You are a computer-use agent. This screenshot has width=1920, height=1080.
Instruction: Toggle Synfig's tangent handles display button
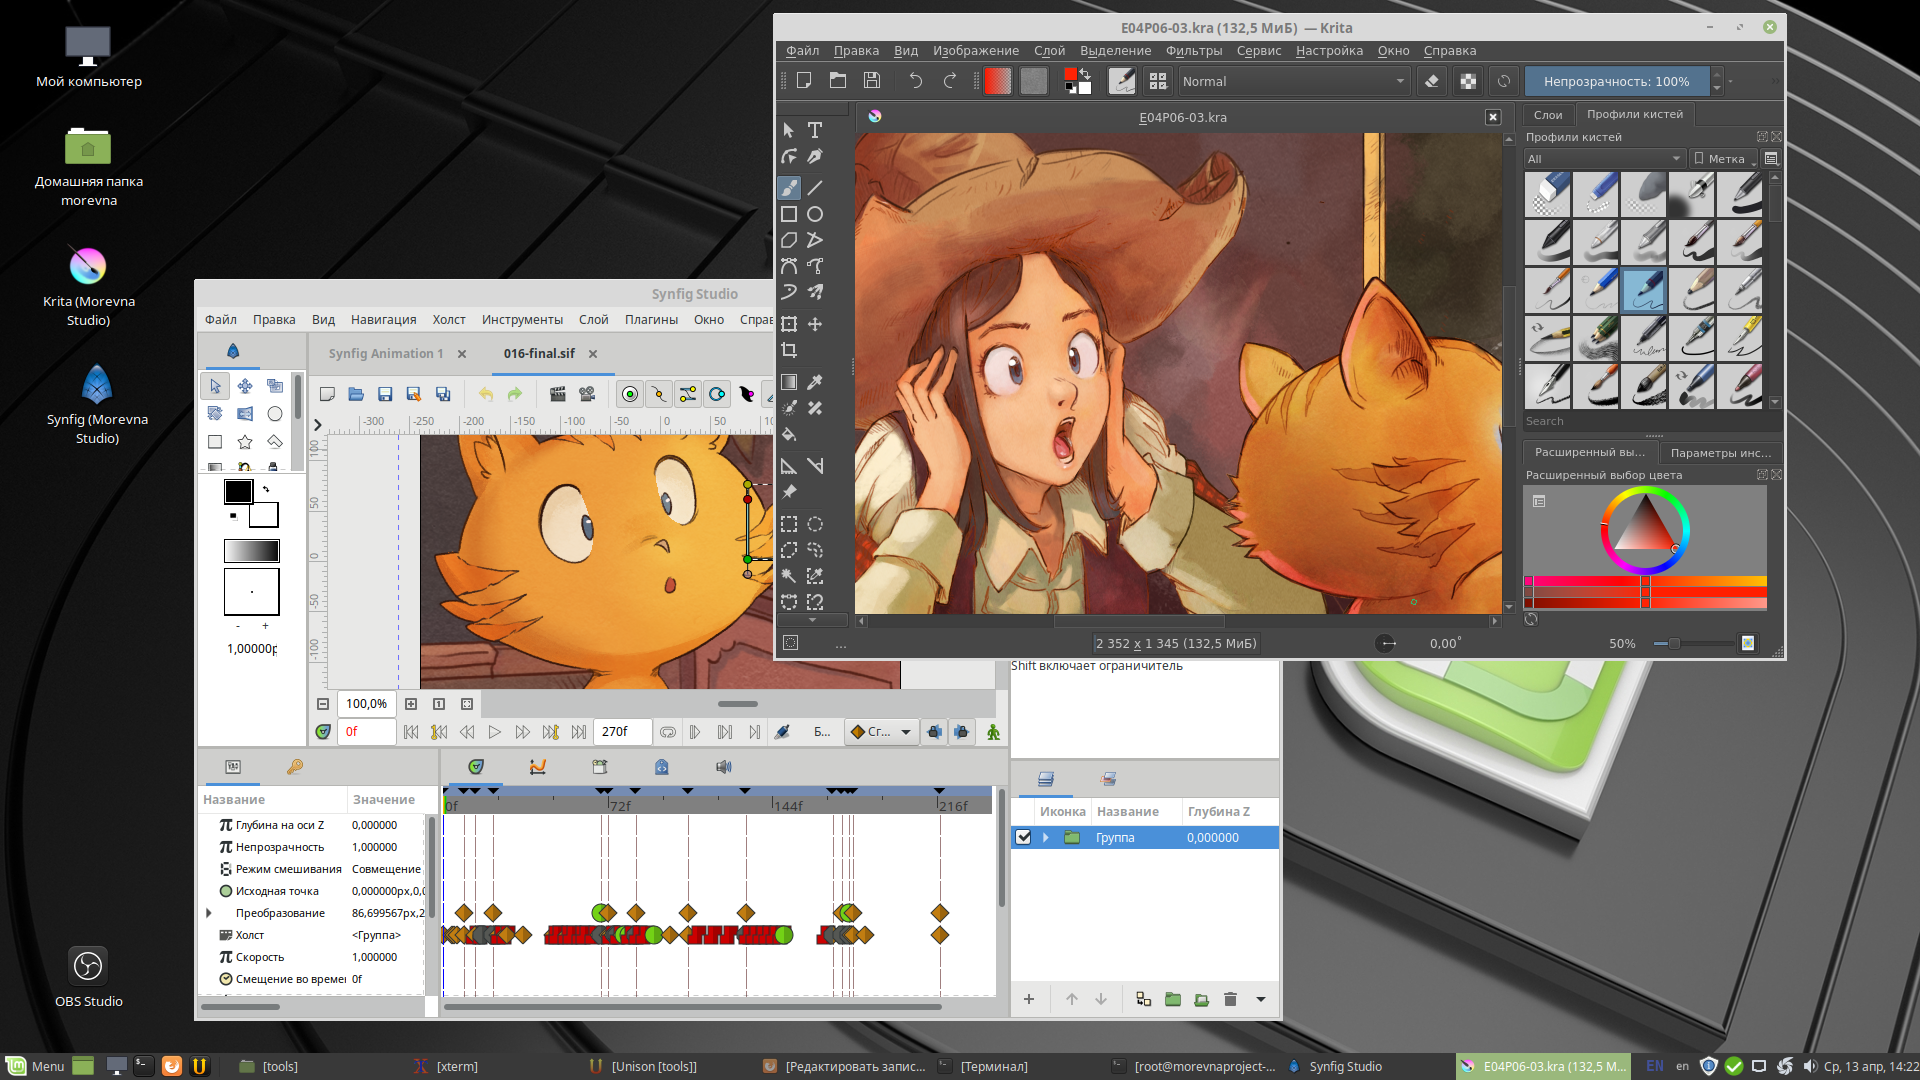(688, 394)
